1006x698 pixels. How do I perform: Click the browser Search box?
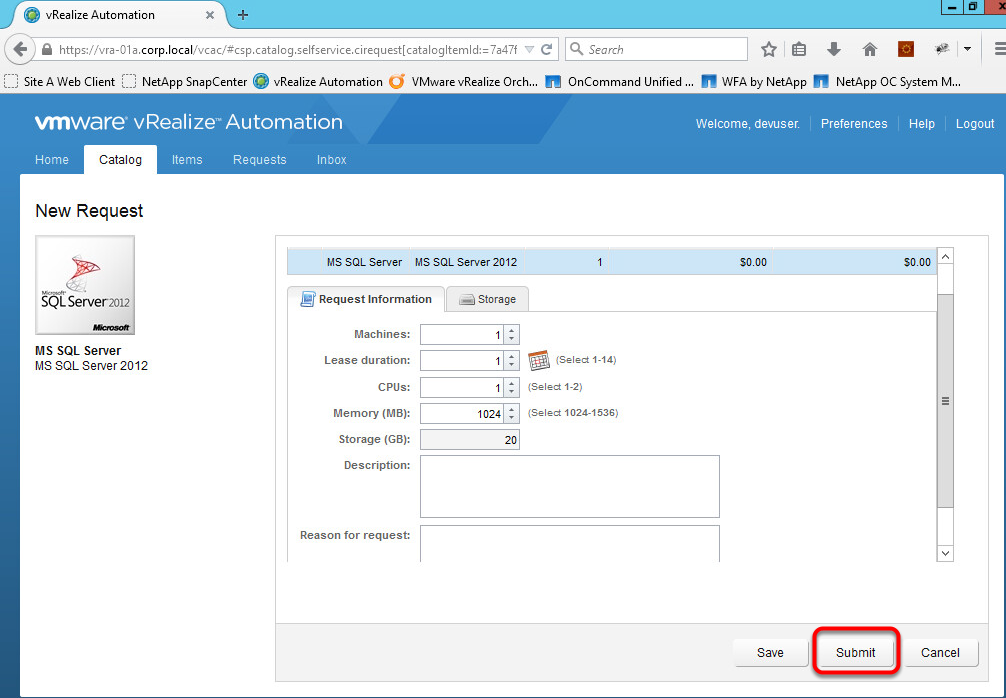coord(656,49)
